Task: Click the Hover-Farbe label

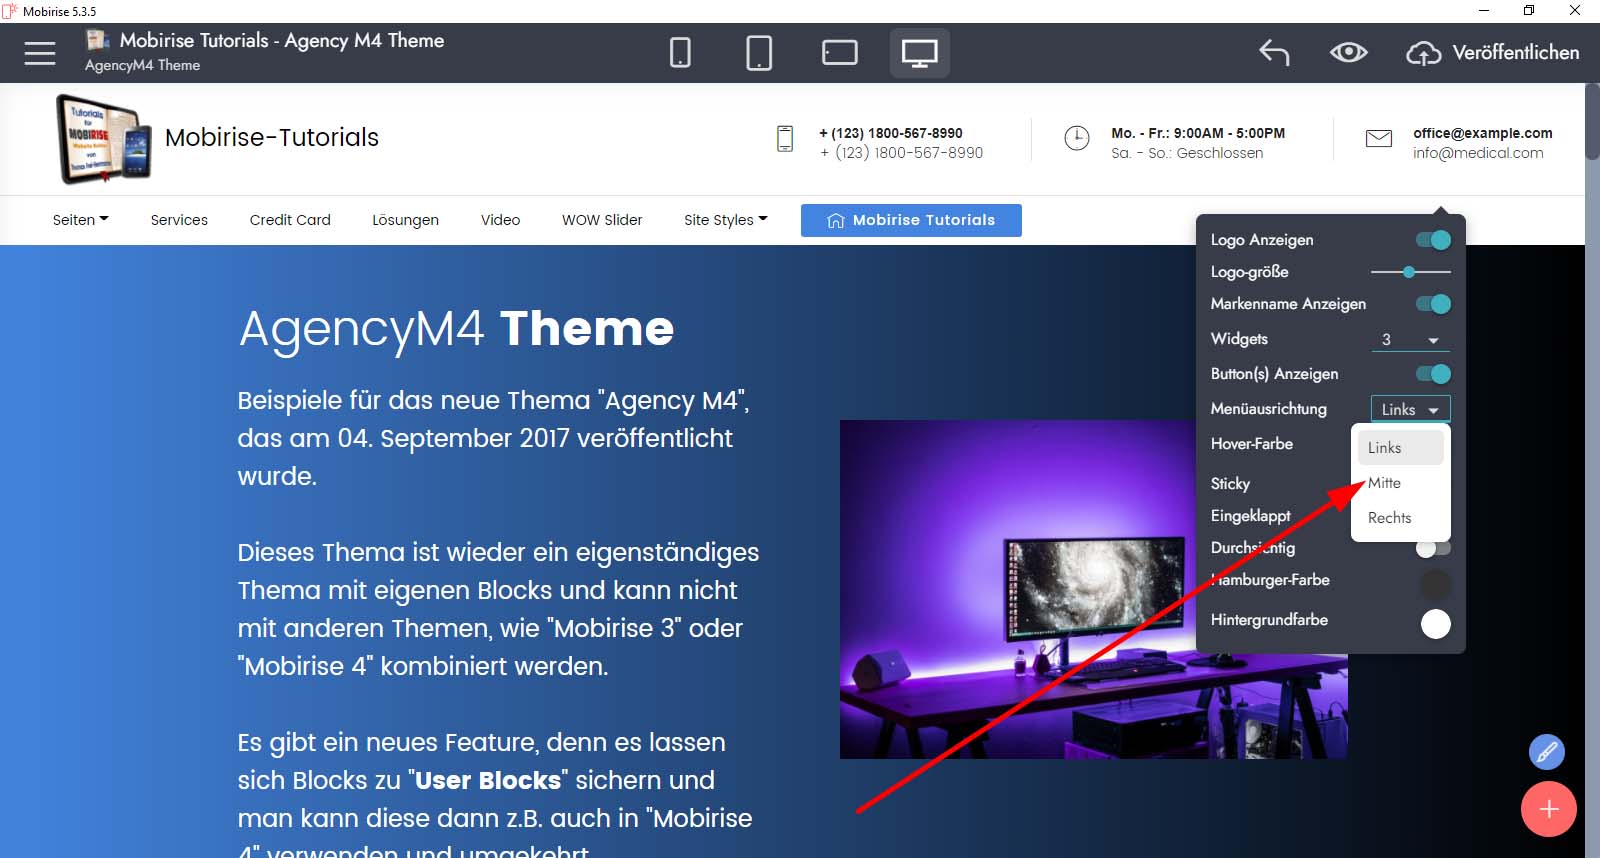Action: tap(1252, 444)
